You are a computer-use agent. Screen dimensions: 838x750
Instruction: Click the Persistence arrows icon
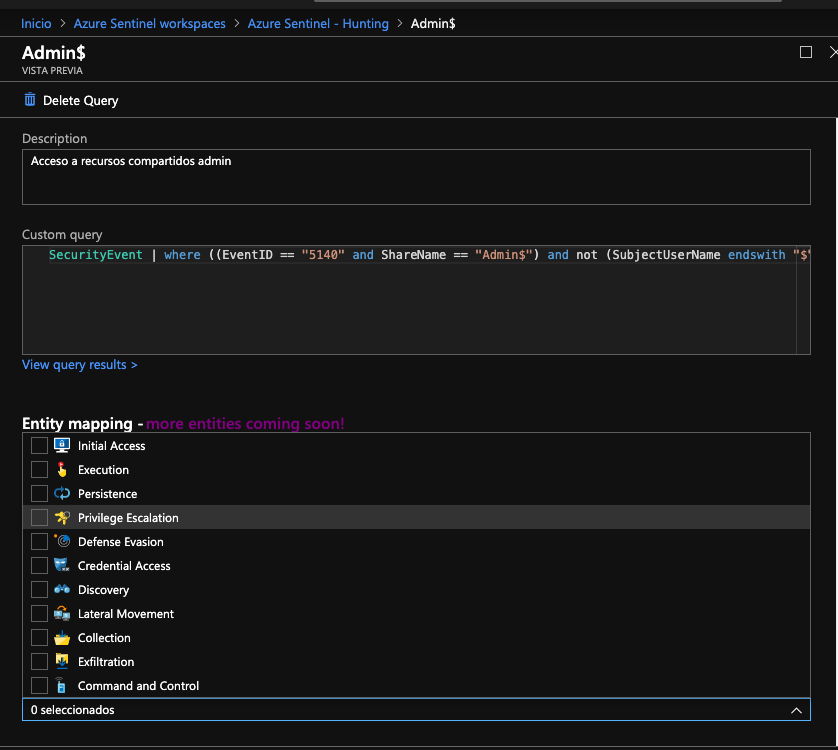click(x=62, y=494)
